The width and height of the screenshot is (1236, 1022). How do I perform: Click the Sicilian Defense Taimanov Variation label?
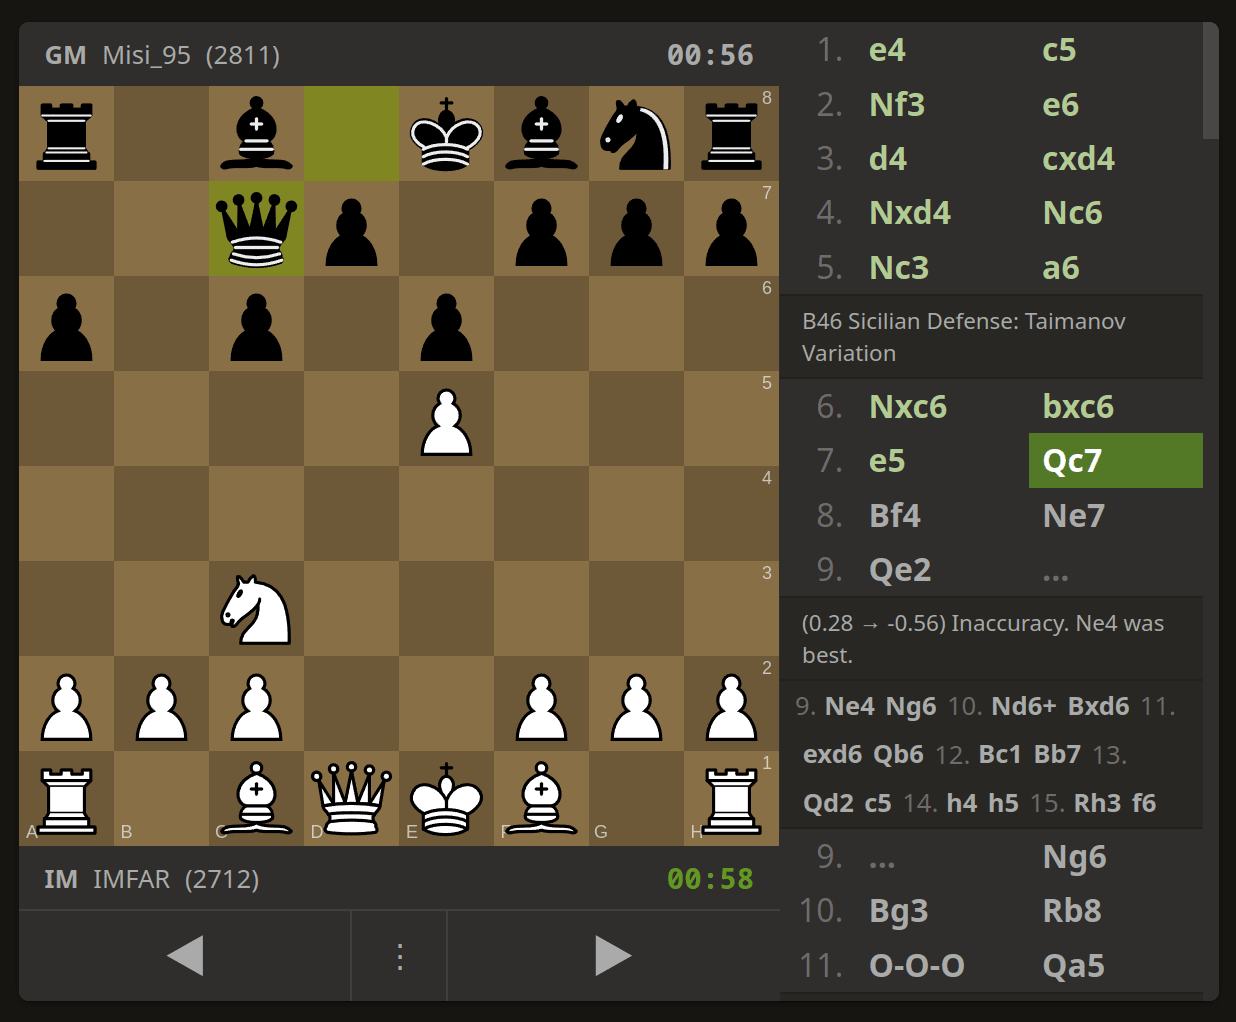[963, 337]
